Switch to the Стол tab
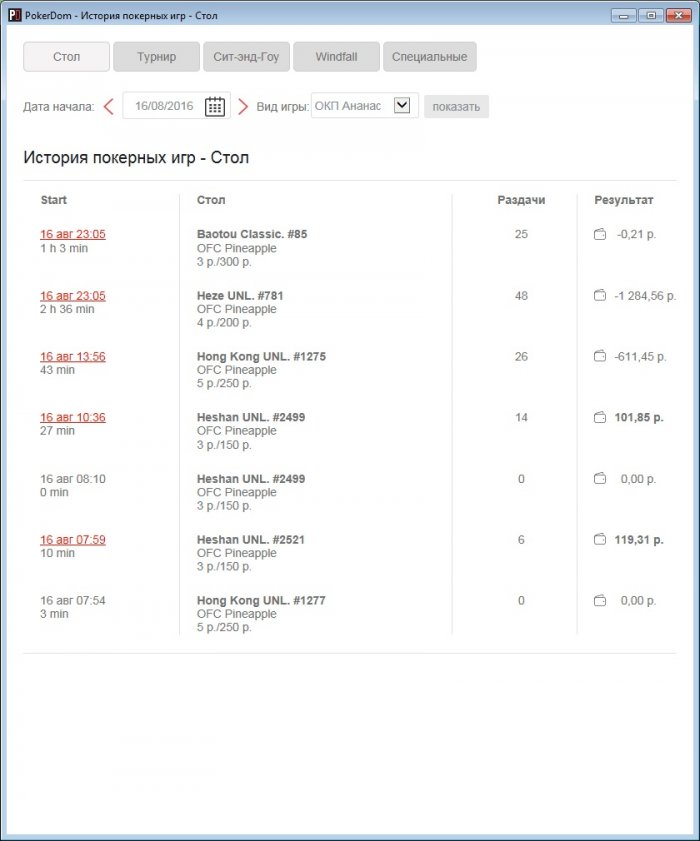The width and height of the screenshot is (700, 841). coord(67,57)
